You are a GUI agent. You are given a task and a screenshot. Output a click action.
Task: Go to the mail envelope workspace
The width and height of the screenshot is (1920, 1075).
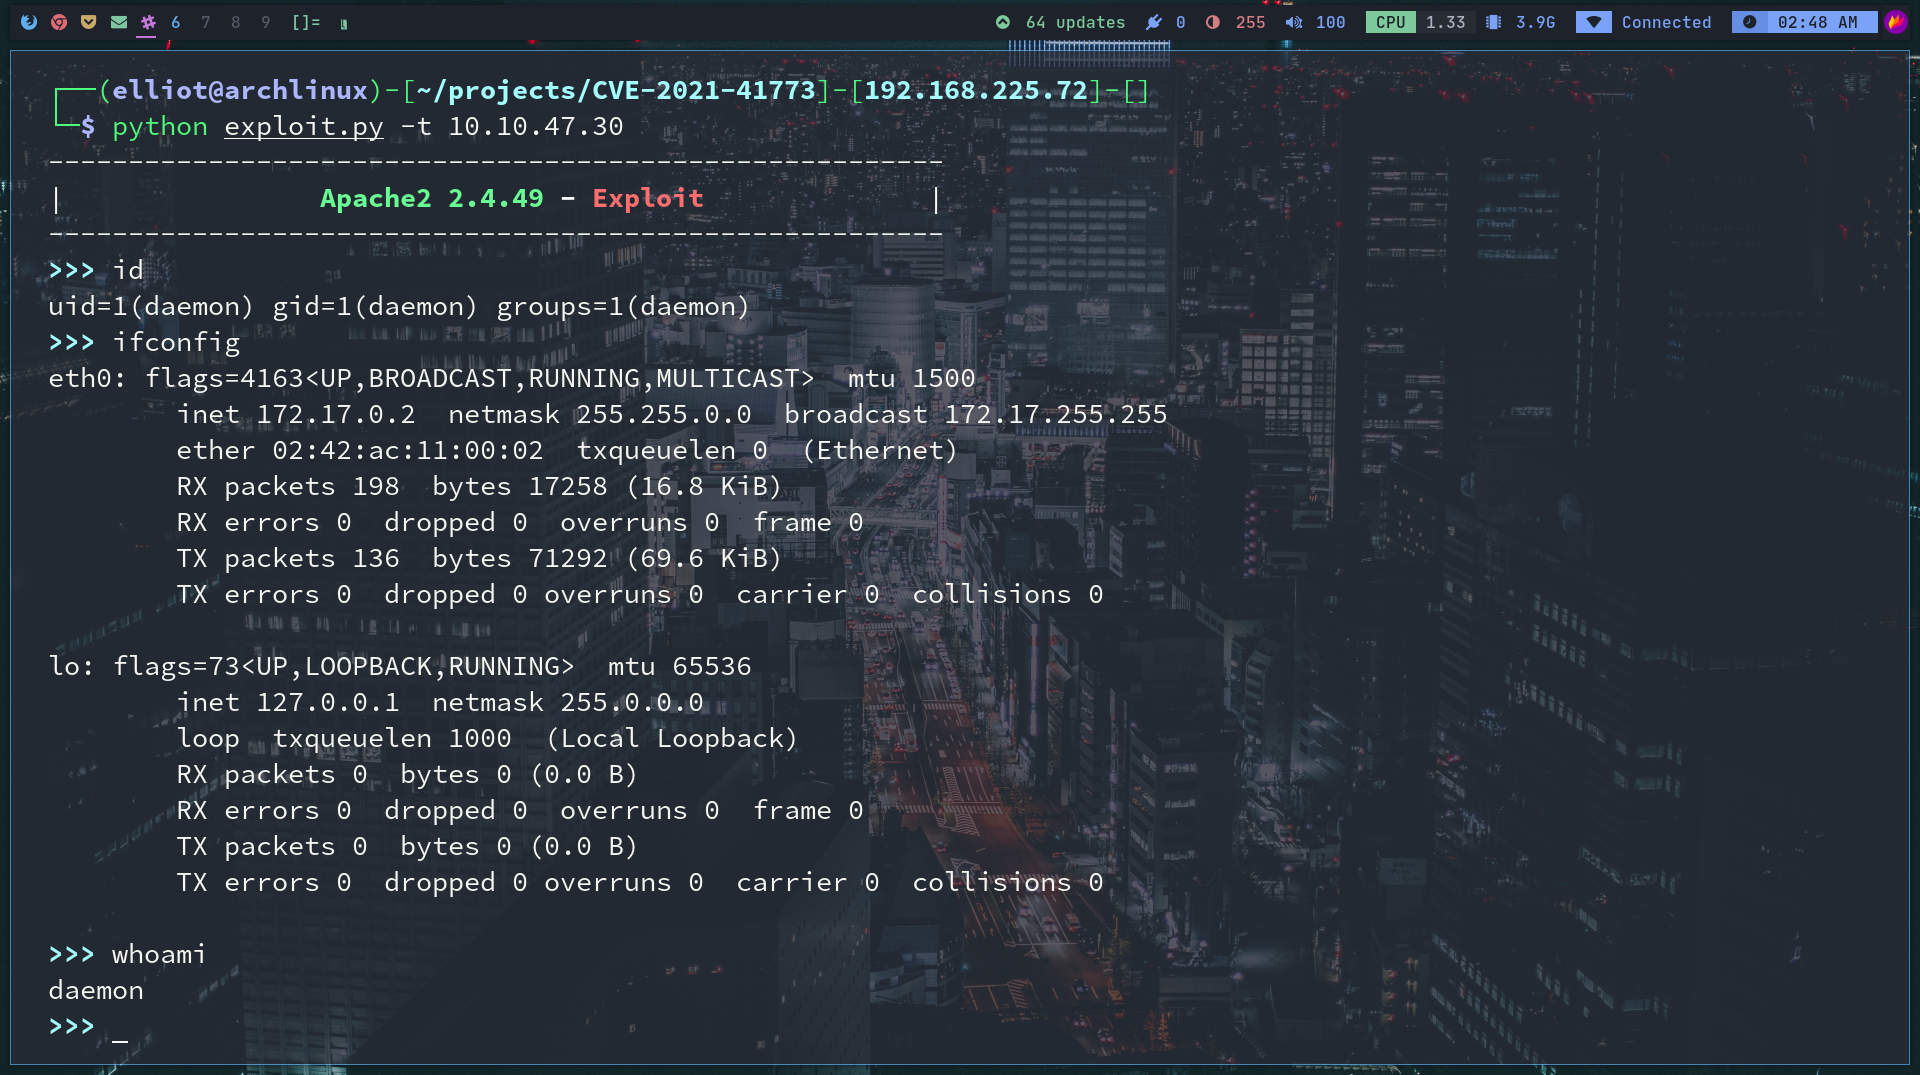119,22
